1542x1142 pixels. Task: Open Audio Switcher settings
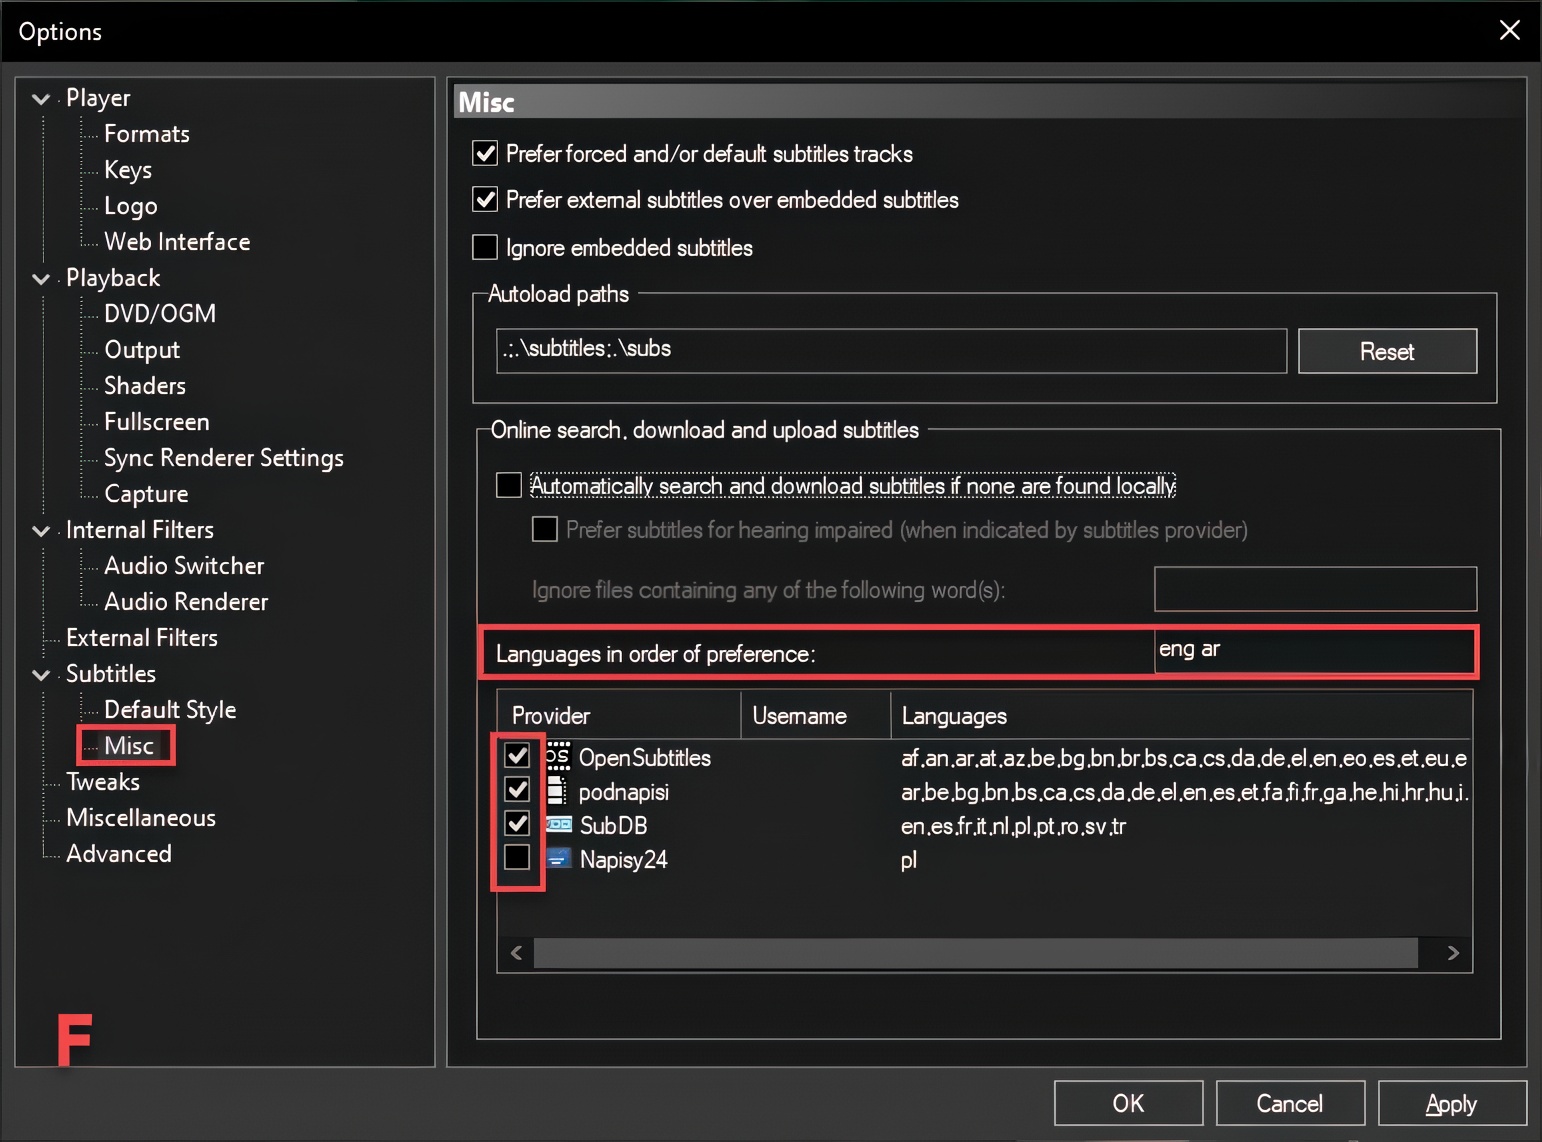pyautogui.click(x=184, y=566)
